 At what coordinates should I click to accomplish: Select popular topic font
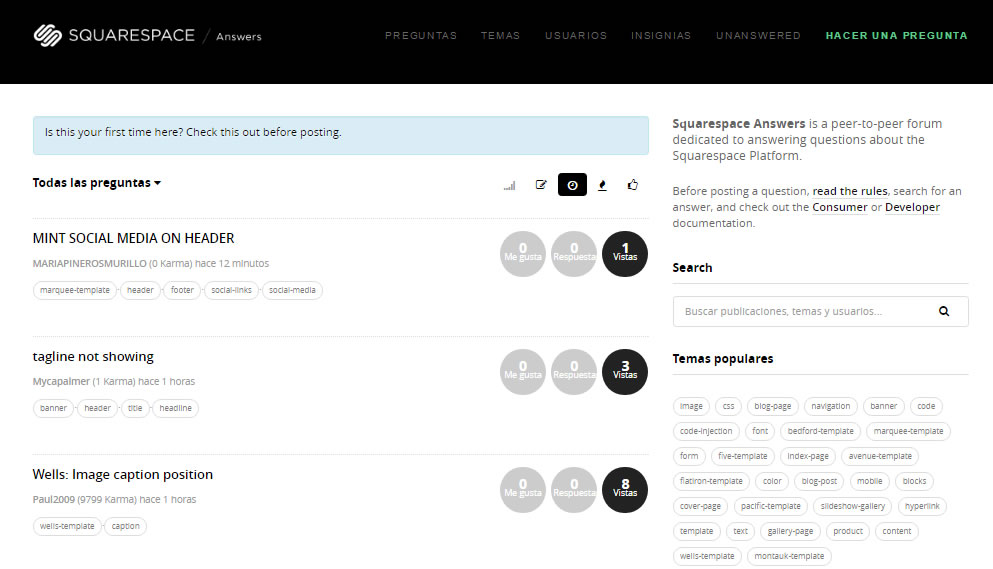point(760,431)
